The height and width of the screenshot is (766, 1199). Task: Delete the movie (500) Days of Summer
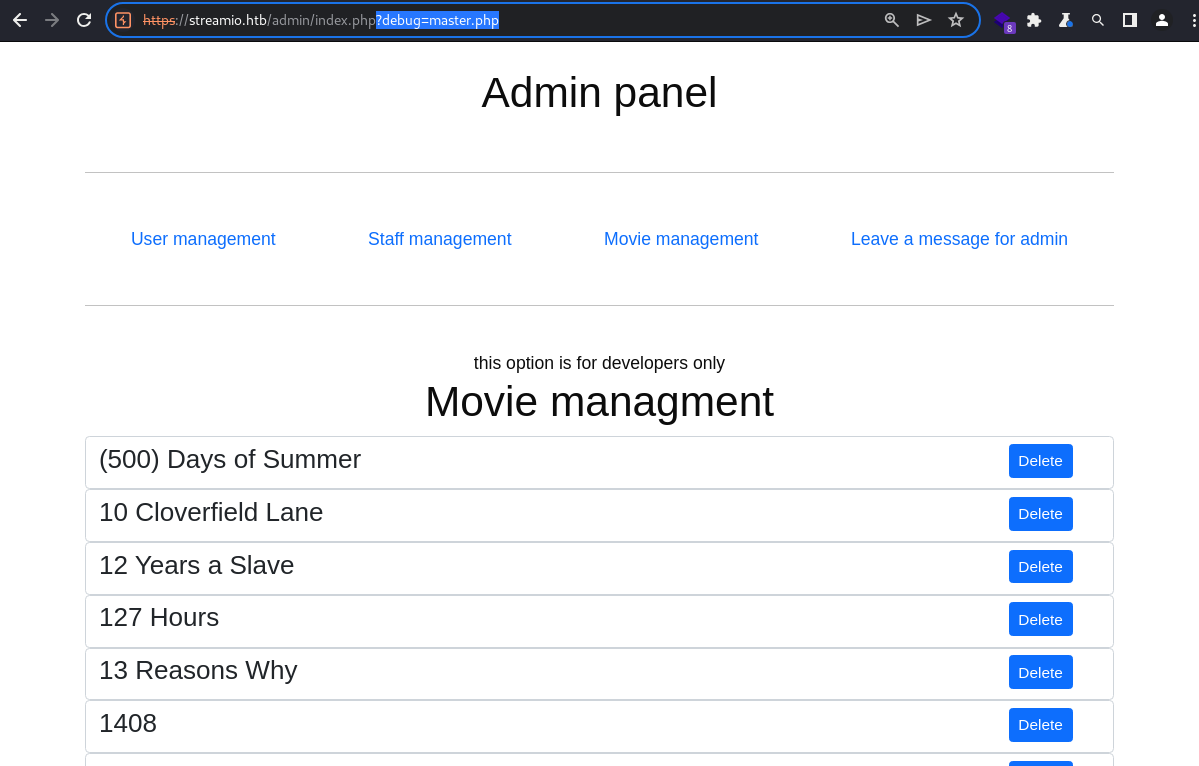tap(1040, 461)
